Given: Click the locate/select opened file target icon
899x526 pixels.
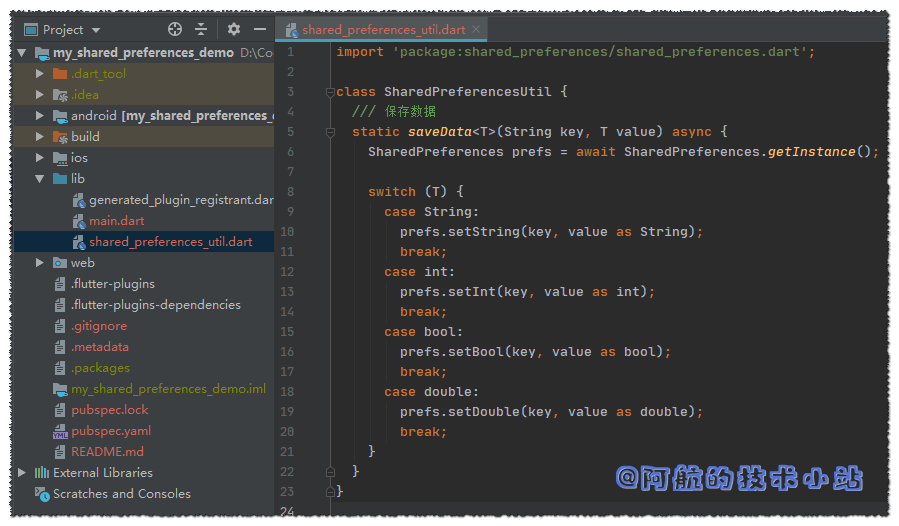Looking at the screenshot, I should click(175, 29).
